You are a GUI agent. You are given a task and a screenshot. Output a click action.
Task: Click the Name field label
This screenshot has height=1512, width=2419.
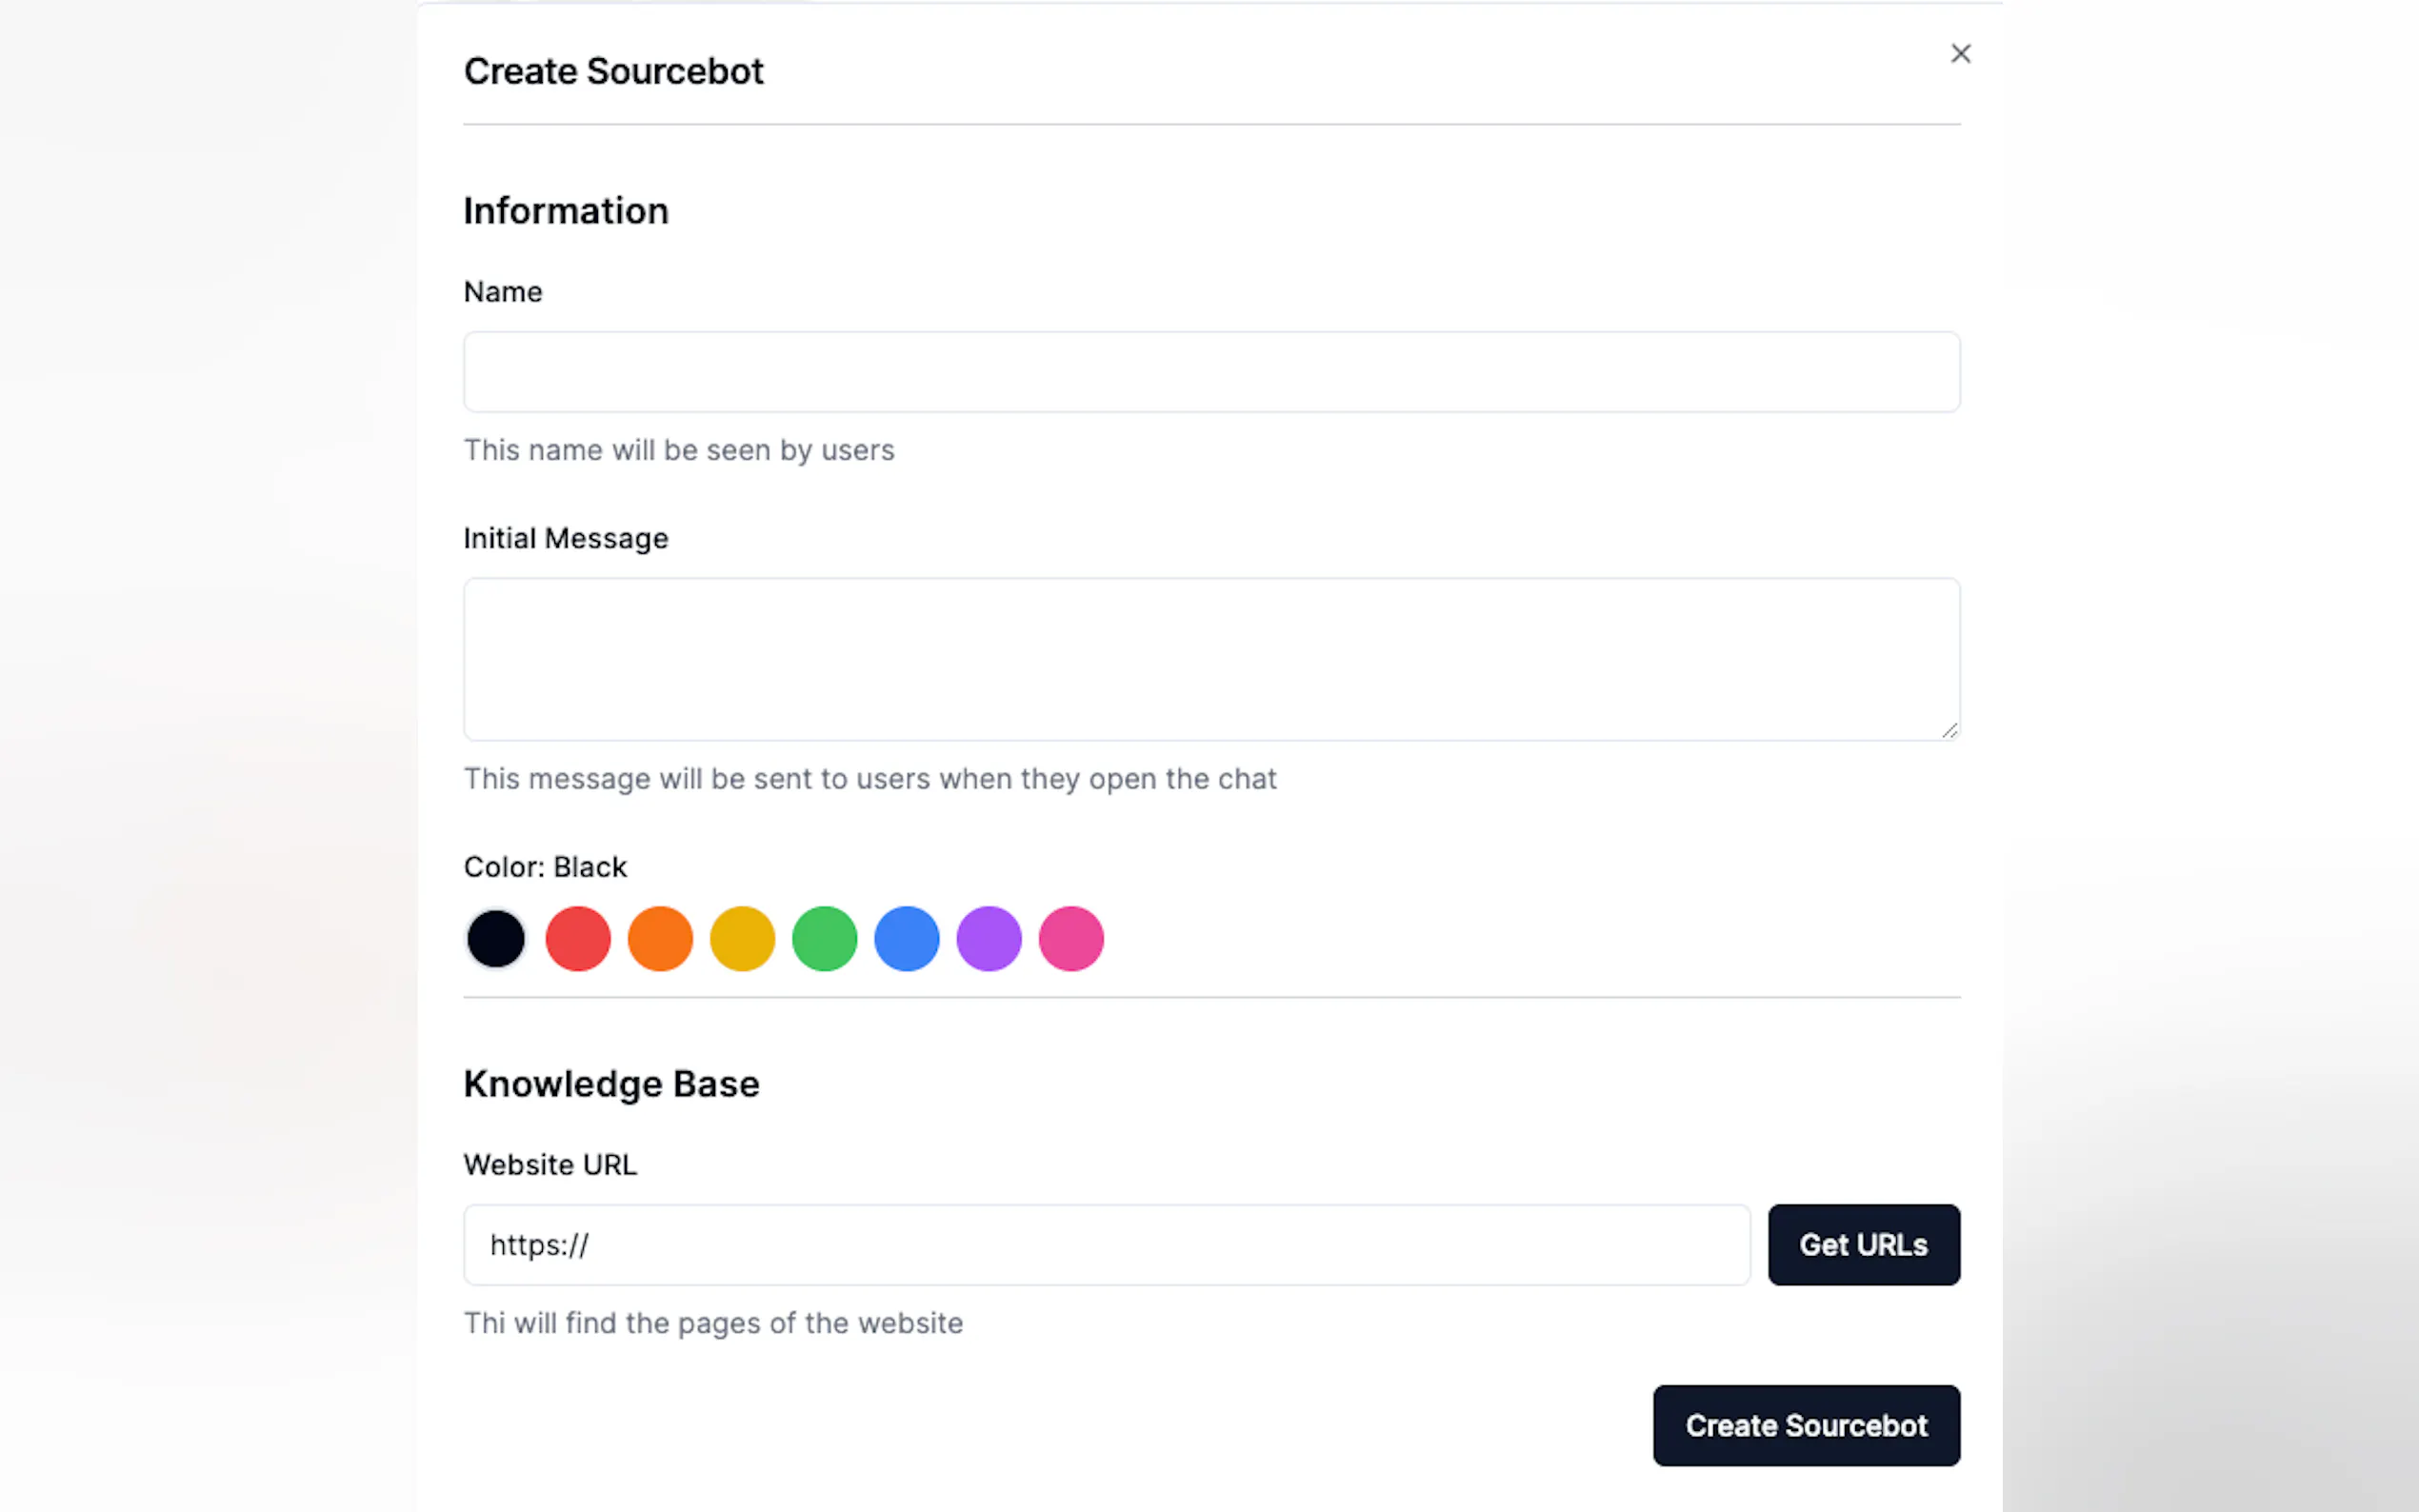click(x=503, y=292)
